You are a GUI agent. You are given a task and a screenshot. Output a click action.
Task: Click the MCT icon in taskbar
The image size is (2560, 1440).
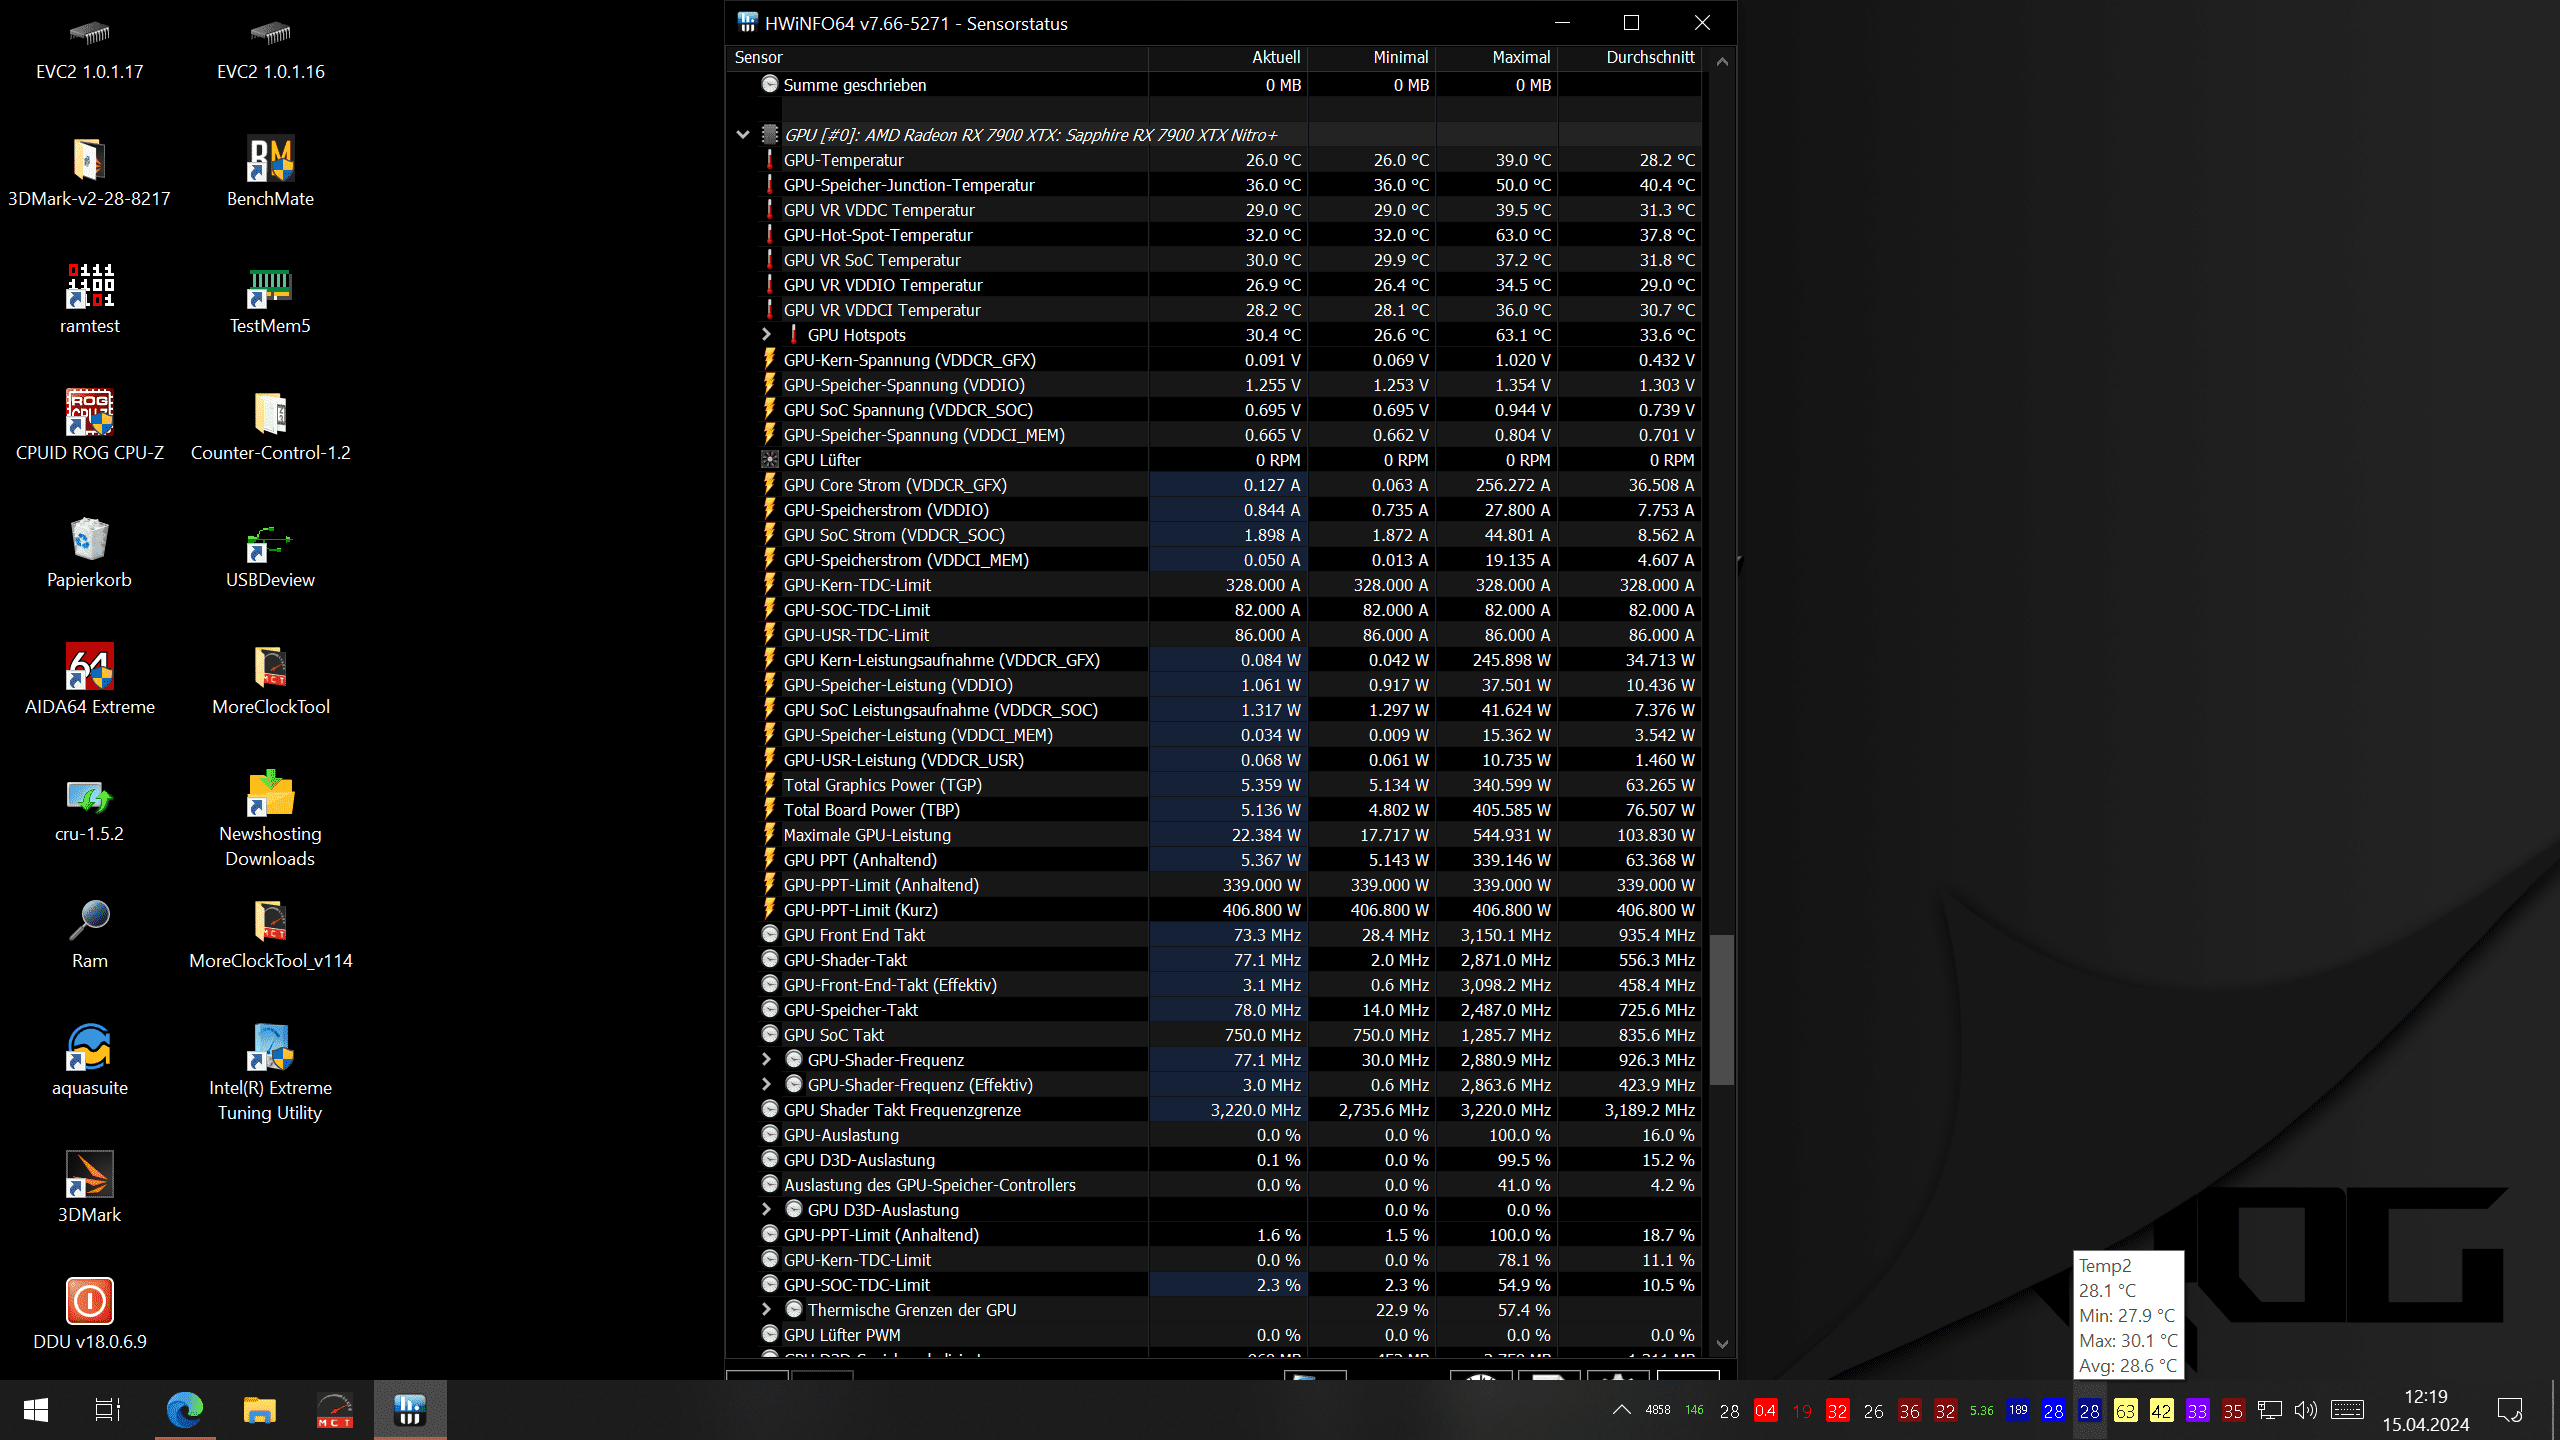(335, 1410)
